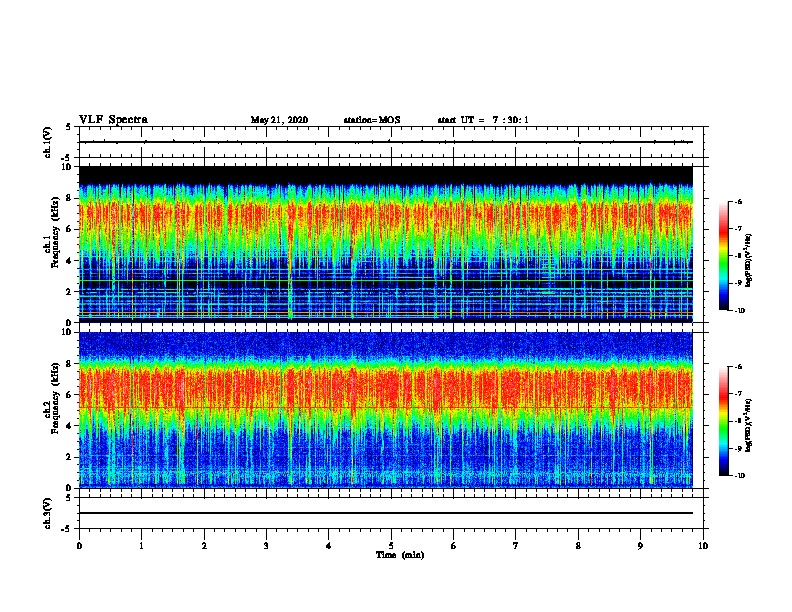The image size is (792, 612).
Task: Click the '2' kHz tick on ch.1 axis
Action: 70,292
